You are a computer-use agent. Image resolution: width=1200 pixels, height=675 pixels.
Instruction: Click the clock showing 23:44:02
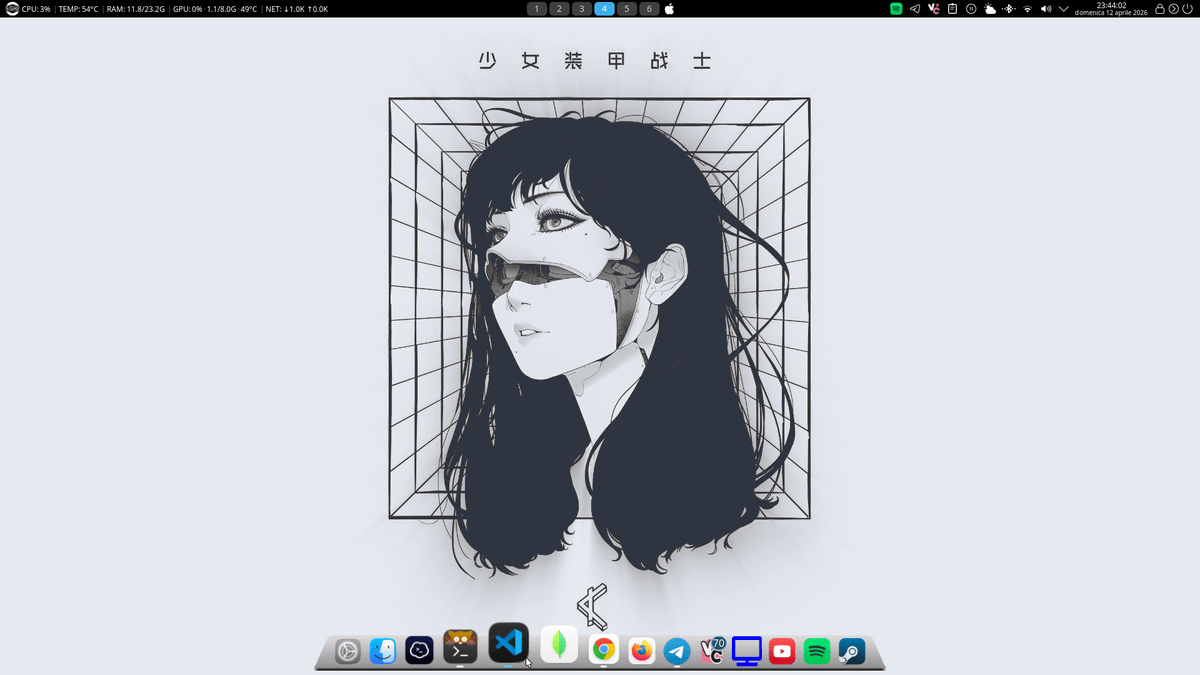point(1111,5)
